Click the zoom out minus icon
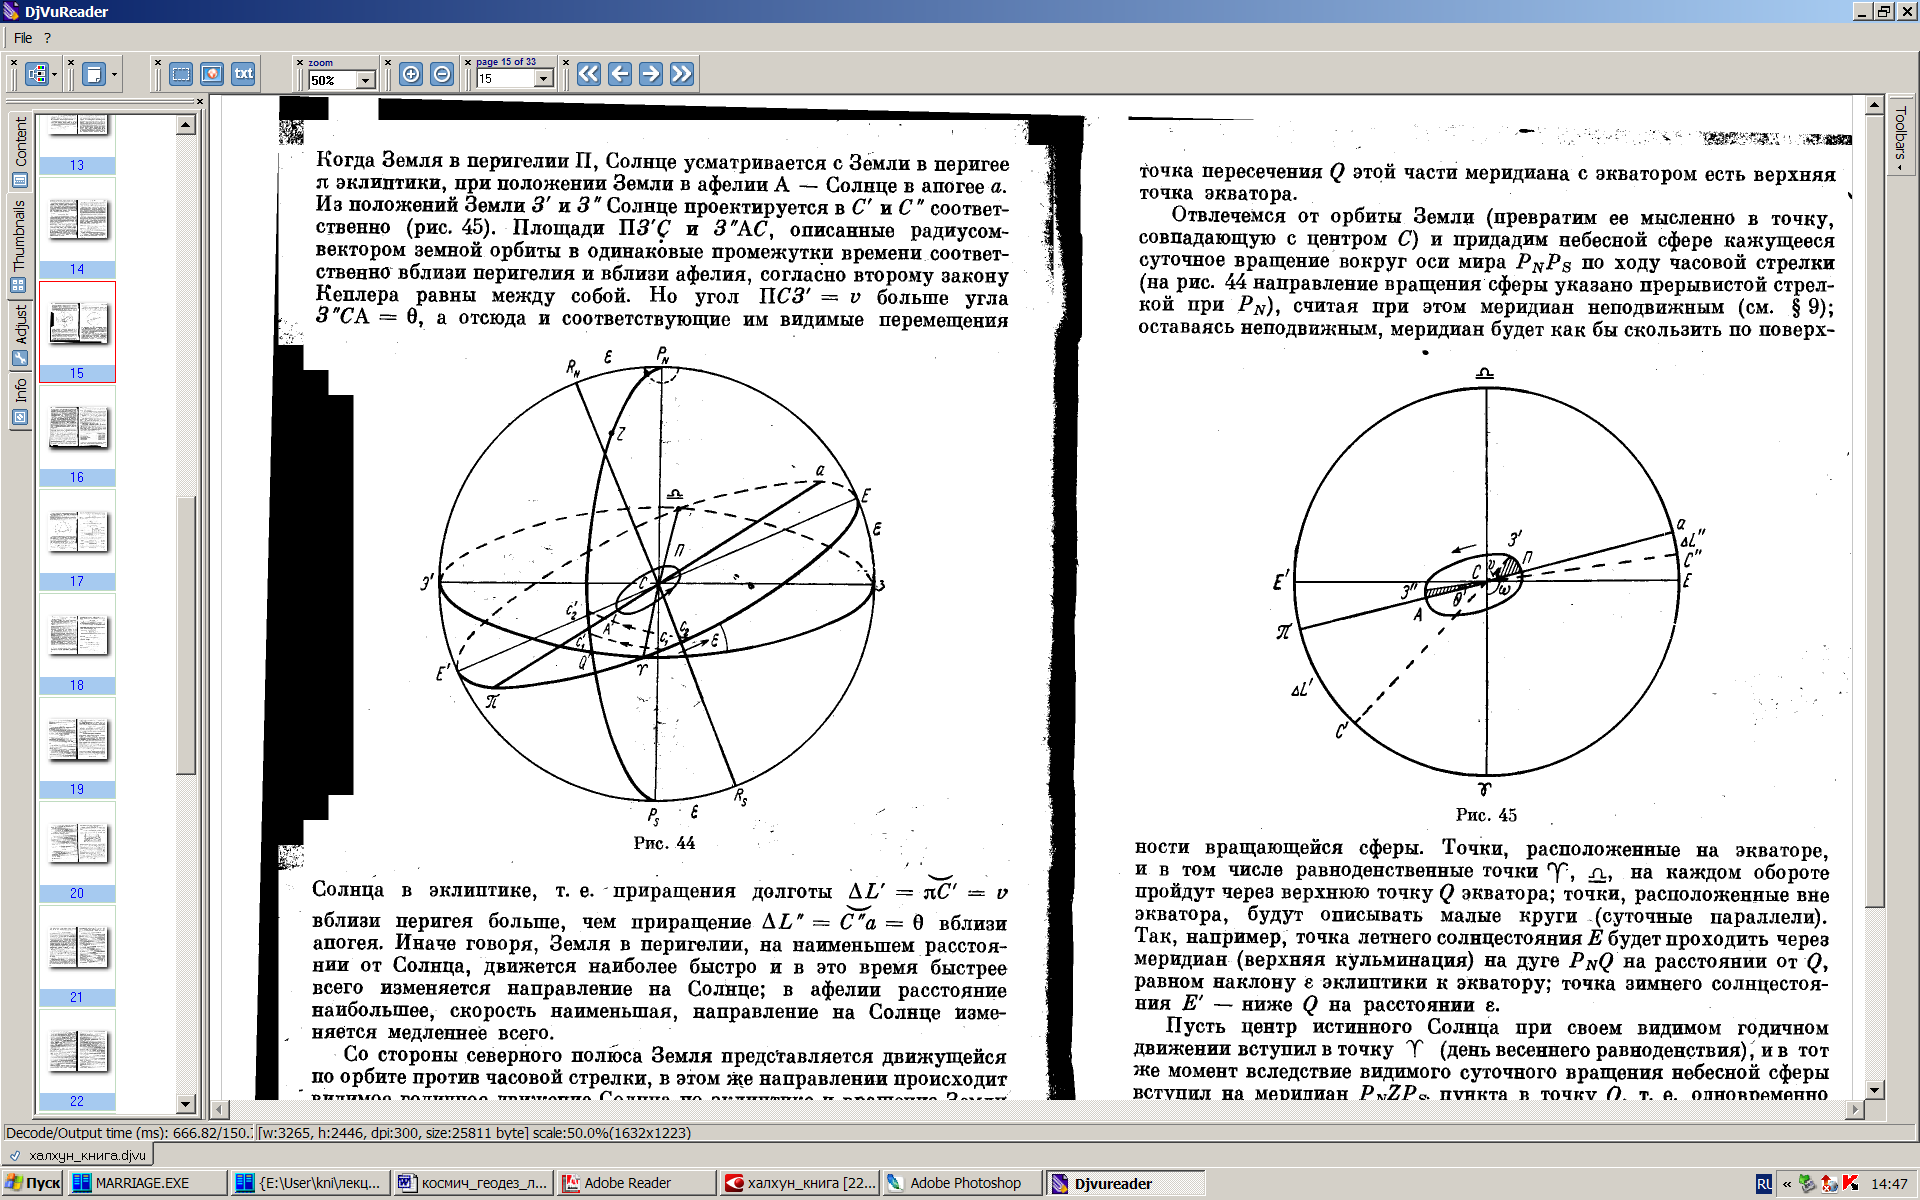1920x1200 pixels. pos(442,74)
